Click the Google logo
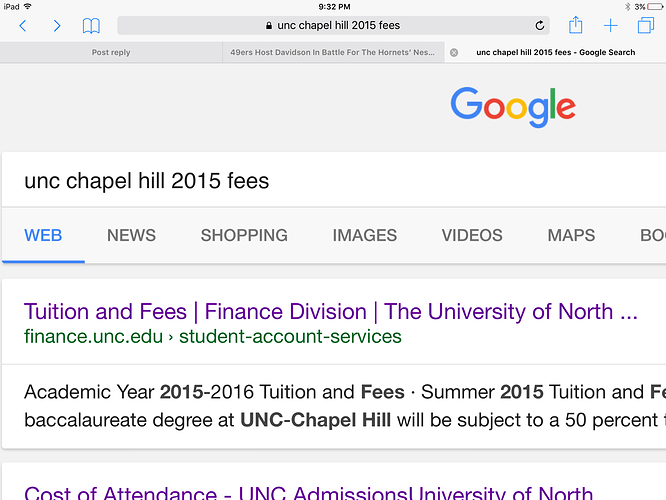This screenshot has height=500, width=666. coord(513,107)
